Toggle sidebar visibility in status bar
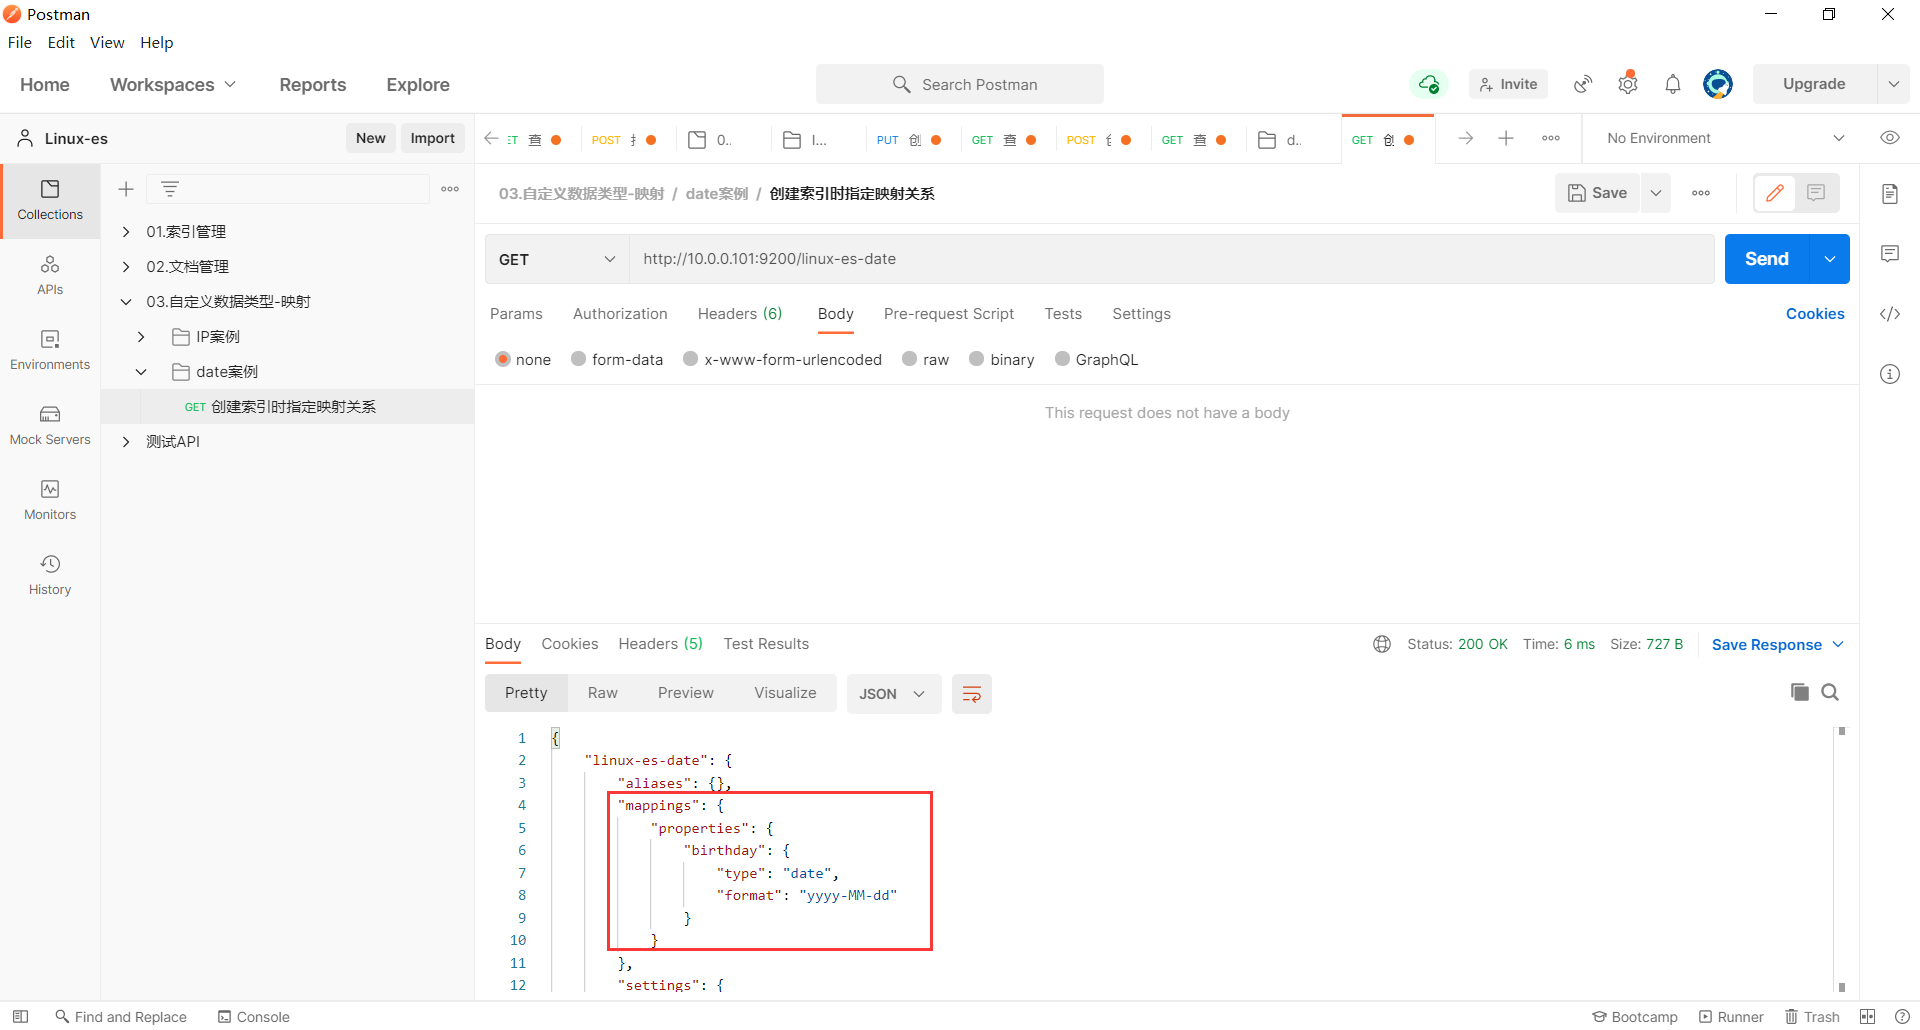This screenshot has width=1920, height=1030. (x=20, y=1017)
